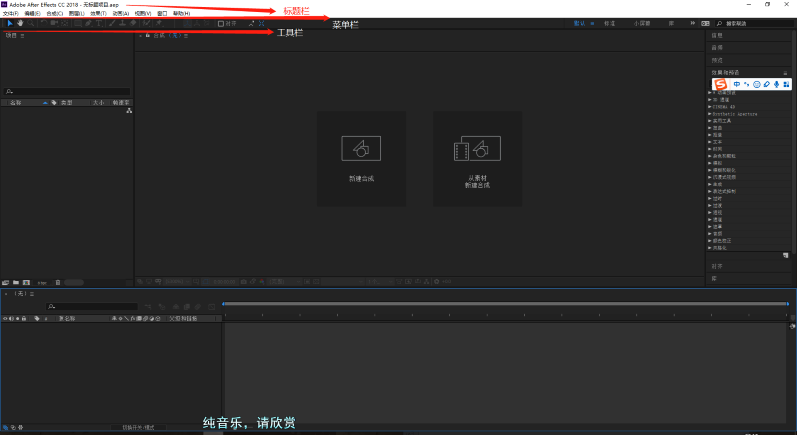Toggle the Transfer Controls pane at timeline bottom
This screenshot has height=435, width=797.
tap(13, 427)
